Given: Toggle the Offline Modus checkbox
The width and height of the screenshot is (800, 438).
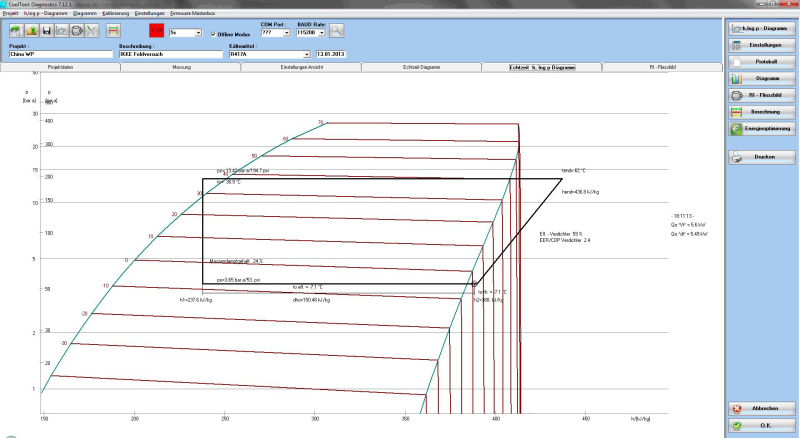Looking at the screenshot, I should click(213, 34).
